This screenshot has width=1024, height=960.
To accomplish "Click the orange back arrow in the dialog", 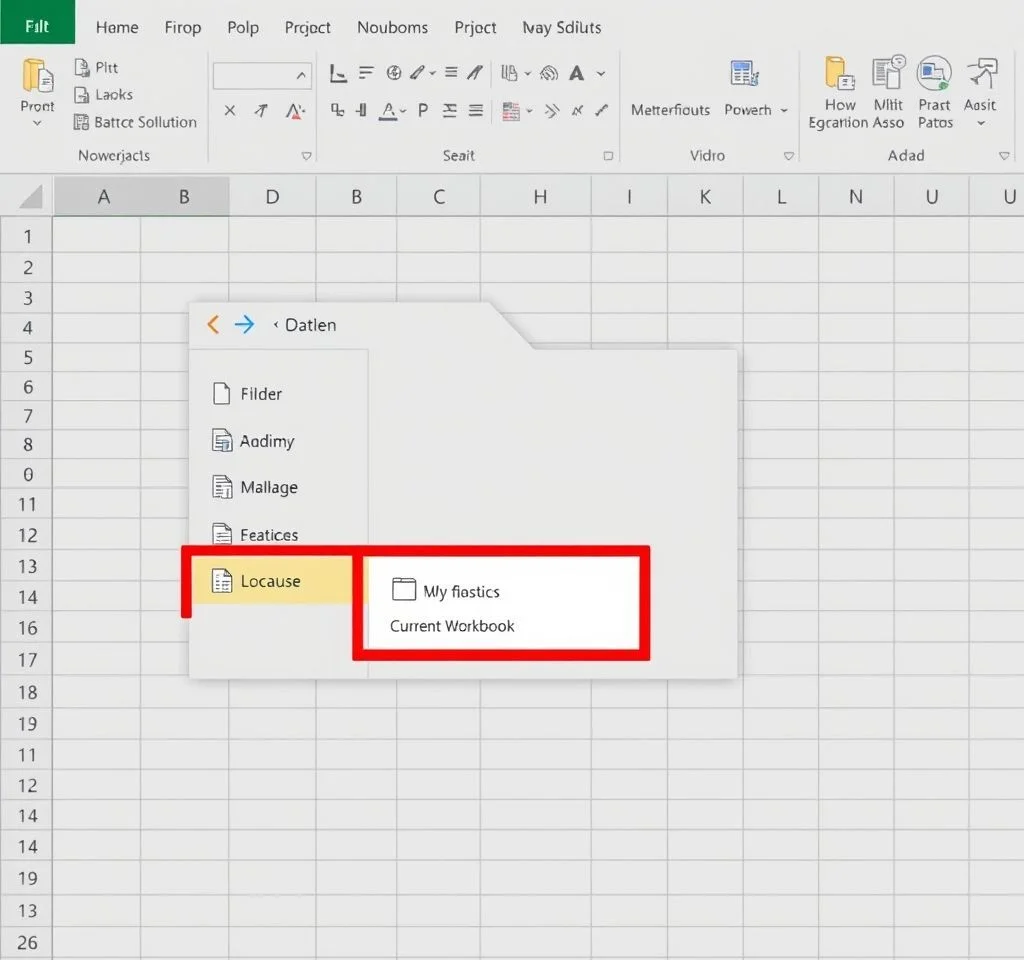I will click(x=212, y=324).
